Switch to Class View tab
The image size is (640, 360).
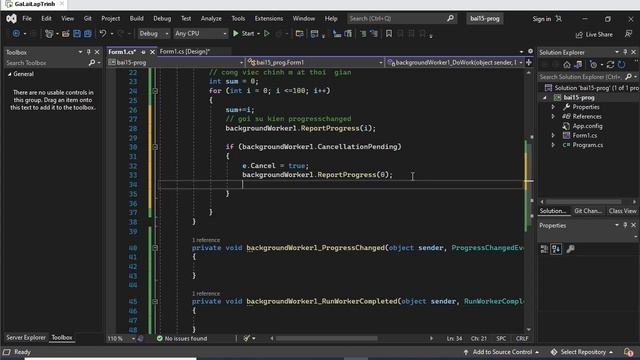point(622,211)
